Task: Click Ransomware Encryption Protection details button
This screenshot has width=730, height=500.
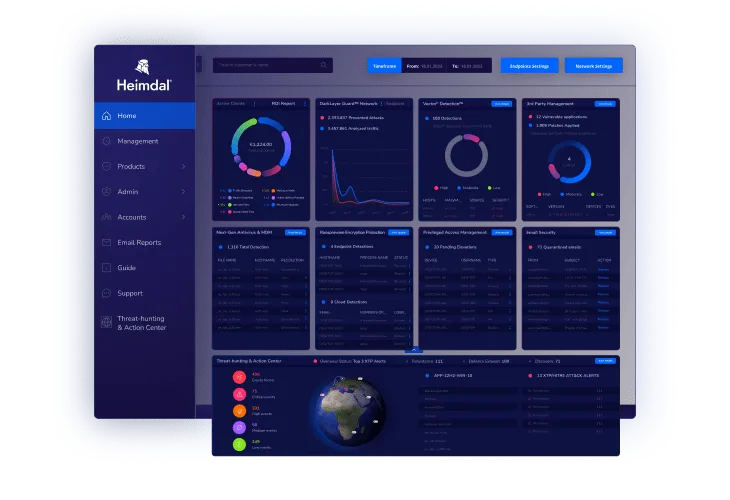Action: 399,232
